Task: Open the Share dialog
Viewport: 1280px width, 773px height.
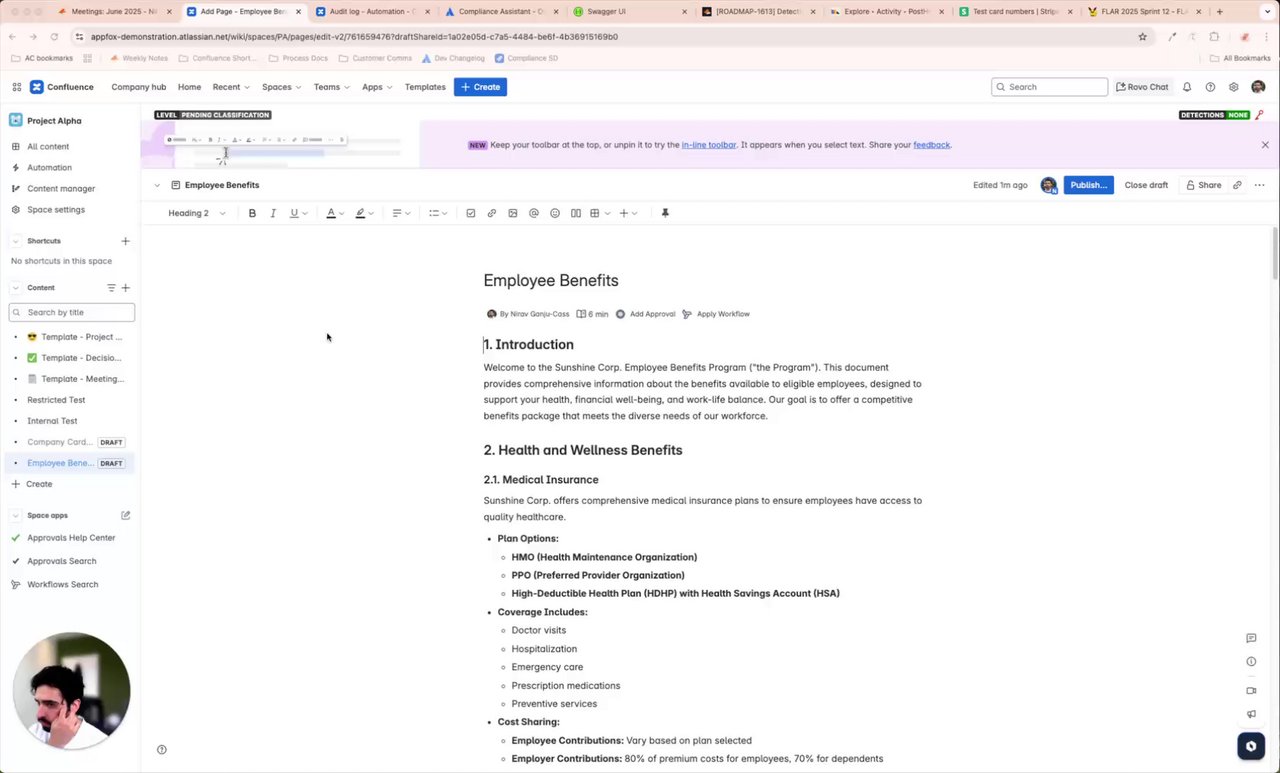Action: [1203, 185]
